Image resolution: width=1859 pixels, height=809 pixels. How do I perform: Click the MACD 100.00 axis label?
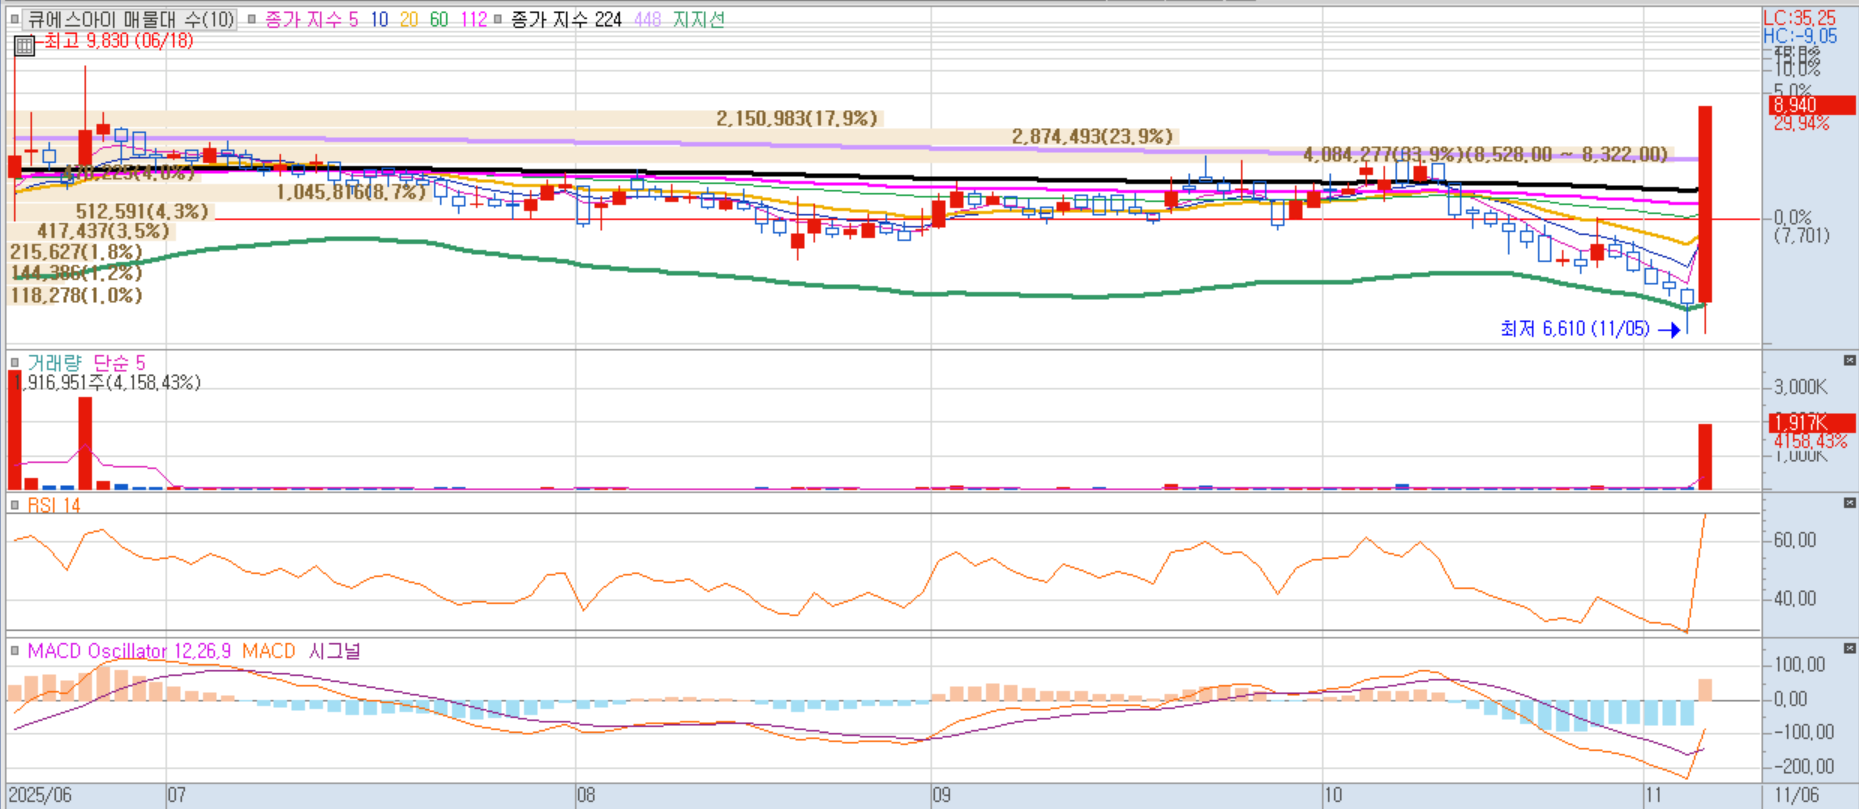(x=1799, y=665)
